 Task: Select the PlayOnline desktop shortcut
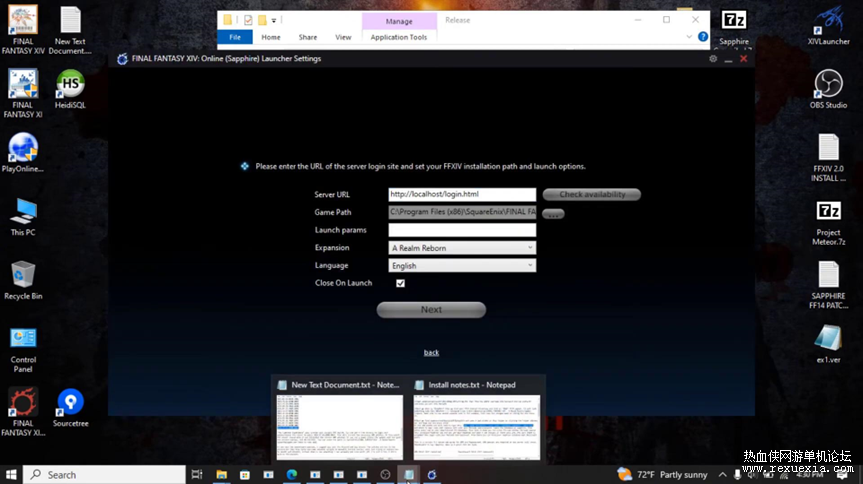(x=23, y=153)
